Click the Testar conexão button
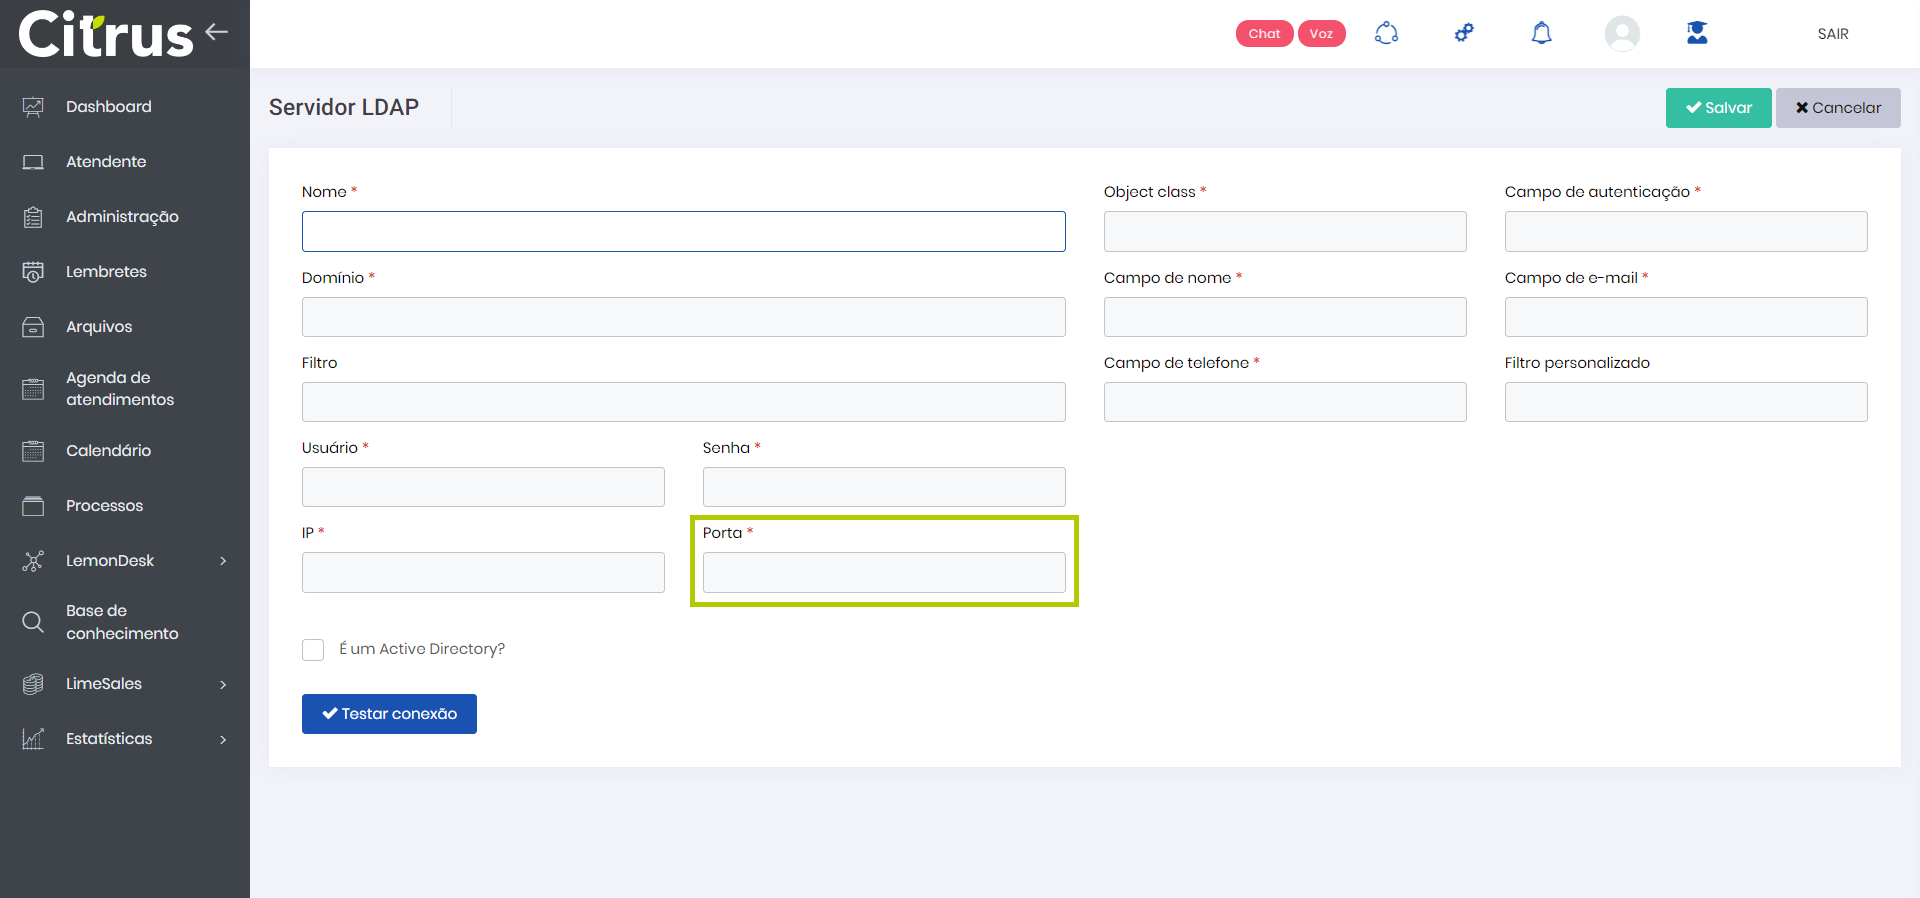This screenshot has width=1920, height=898. pos(389,714)
